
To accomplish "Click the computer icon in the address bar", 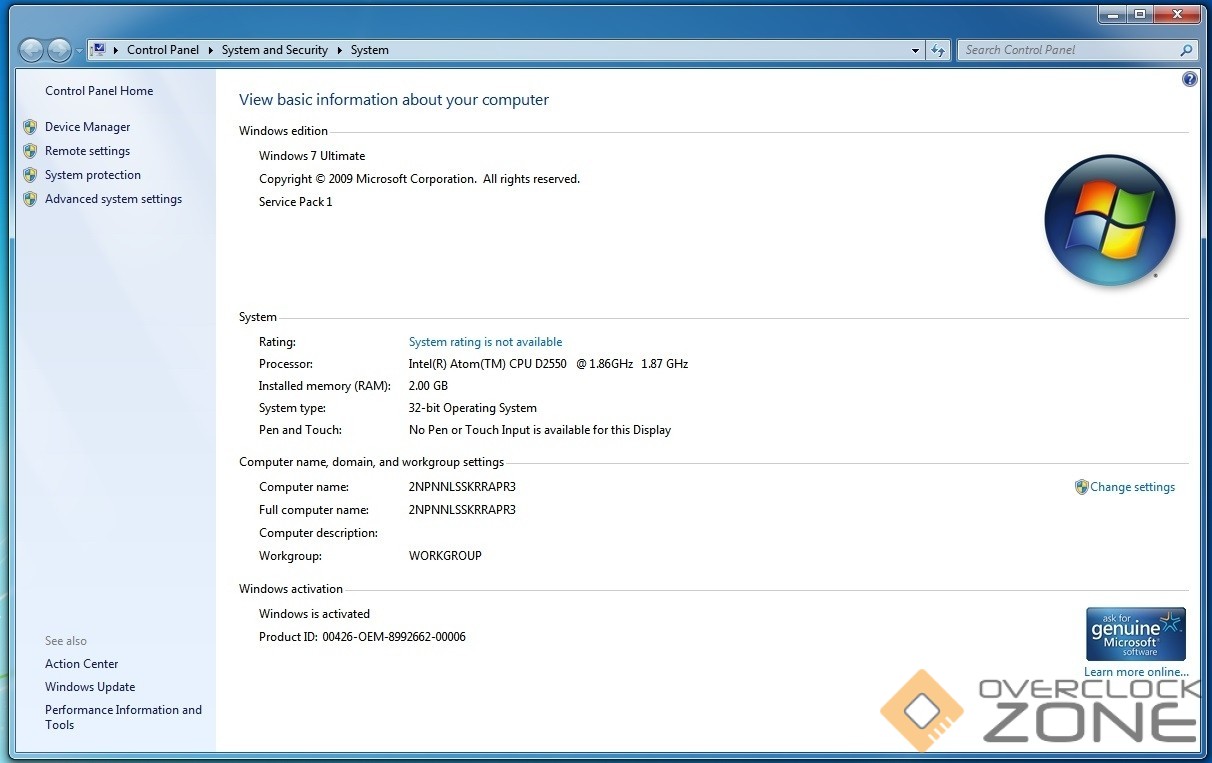I will [x=99, y=50].
